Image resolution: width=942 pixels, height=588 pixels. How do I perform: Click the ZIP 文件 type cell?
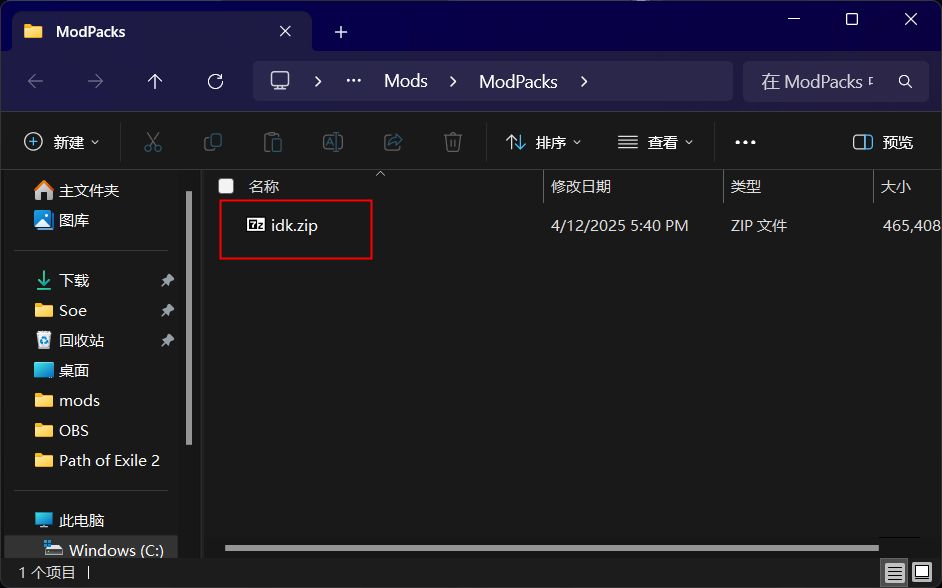point(758,225)
